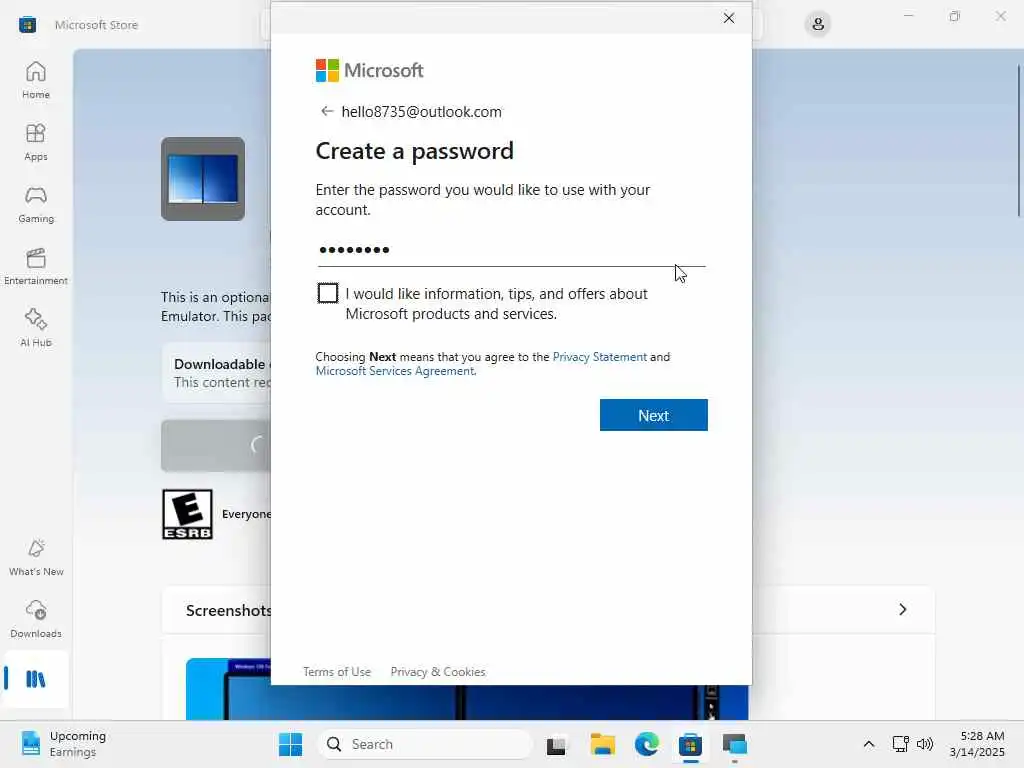Open the Windows Start menu
The image size is (1024, 768).
(290, 744)
